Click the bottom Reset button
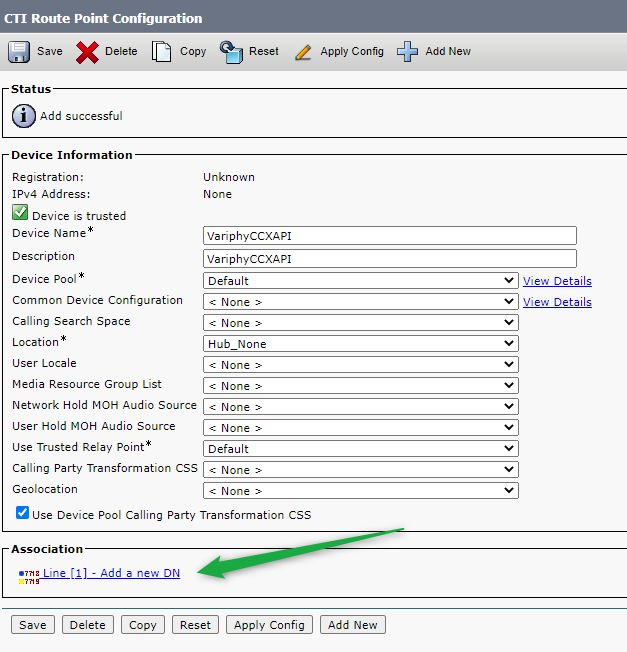Viewport: 627px width, 652px height. 195,625
